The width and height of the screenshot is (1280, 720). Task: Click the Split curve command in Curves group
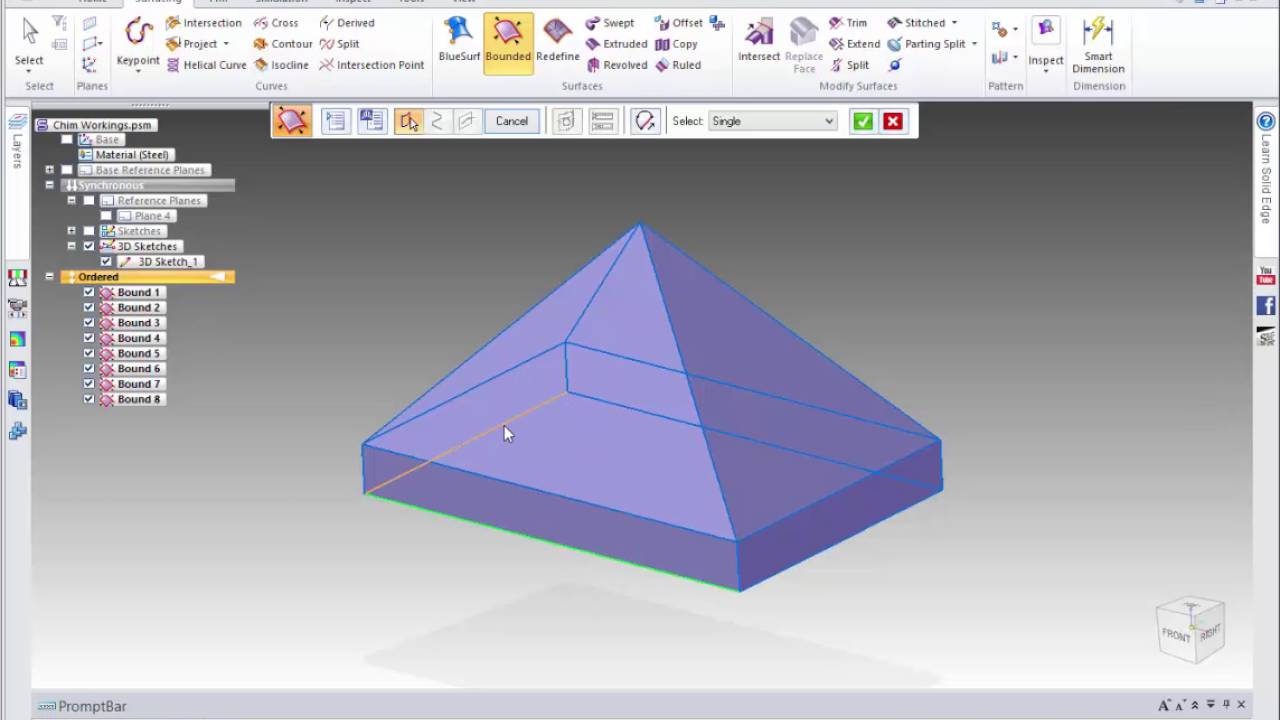click(339, 44)
